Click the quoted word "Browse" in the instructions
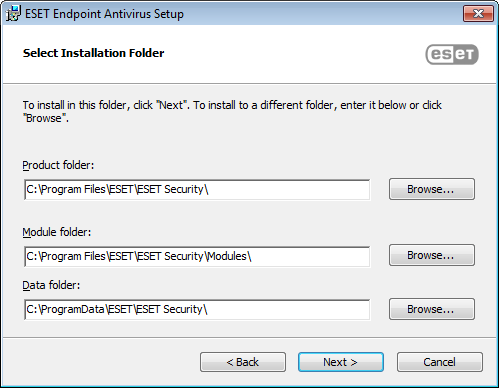The image size is (499, 388). [44, 118]
